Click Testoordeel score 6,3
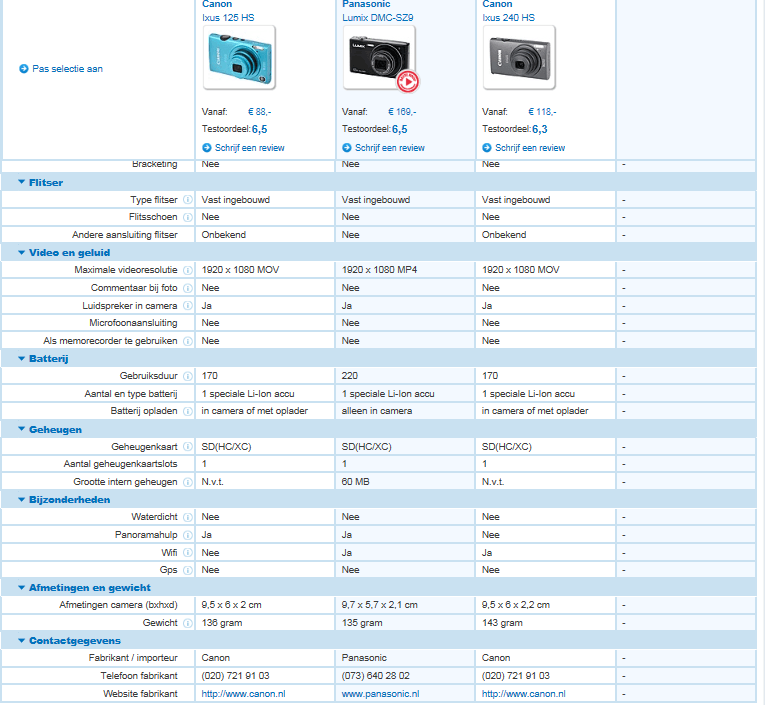Image resolution: width=765 pixels, height=705 pixels. (x=540, y=129)
